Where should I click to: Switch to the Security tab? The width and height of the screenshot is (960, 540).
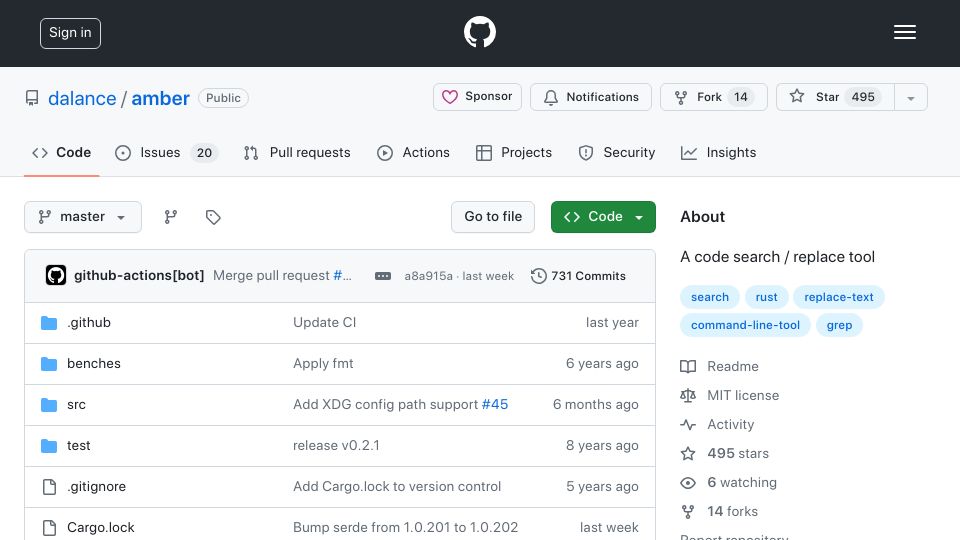click(617, 152)
